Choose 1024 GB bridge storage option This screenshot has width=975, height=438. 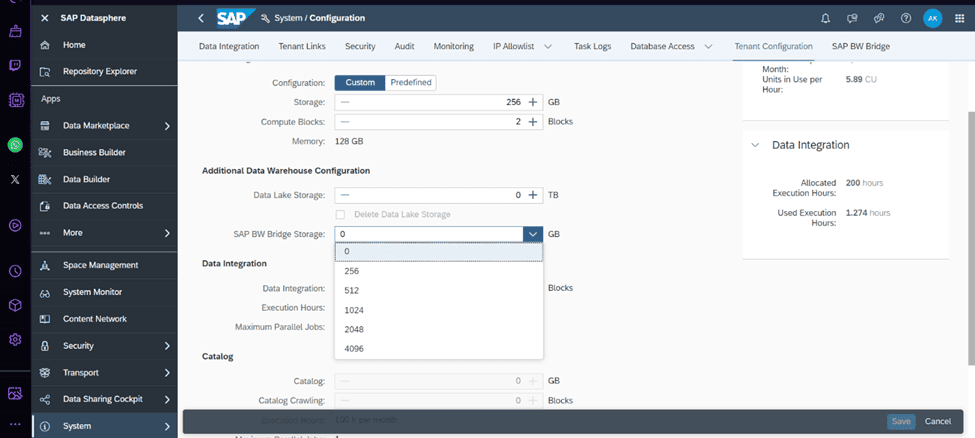coord(439,310)
